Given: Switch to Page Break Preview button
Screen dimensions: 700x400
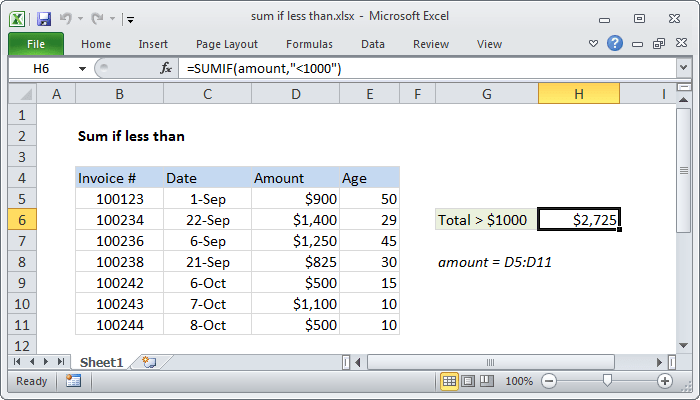Looking at the screenshot, I should [x=487, y=381].
